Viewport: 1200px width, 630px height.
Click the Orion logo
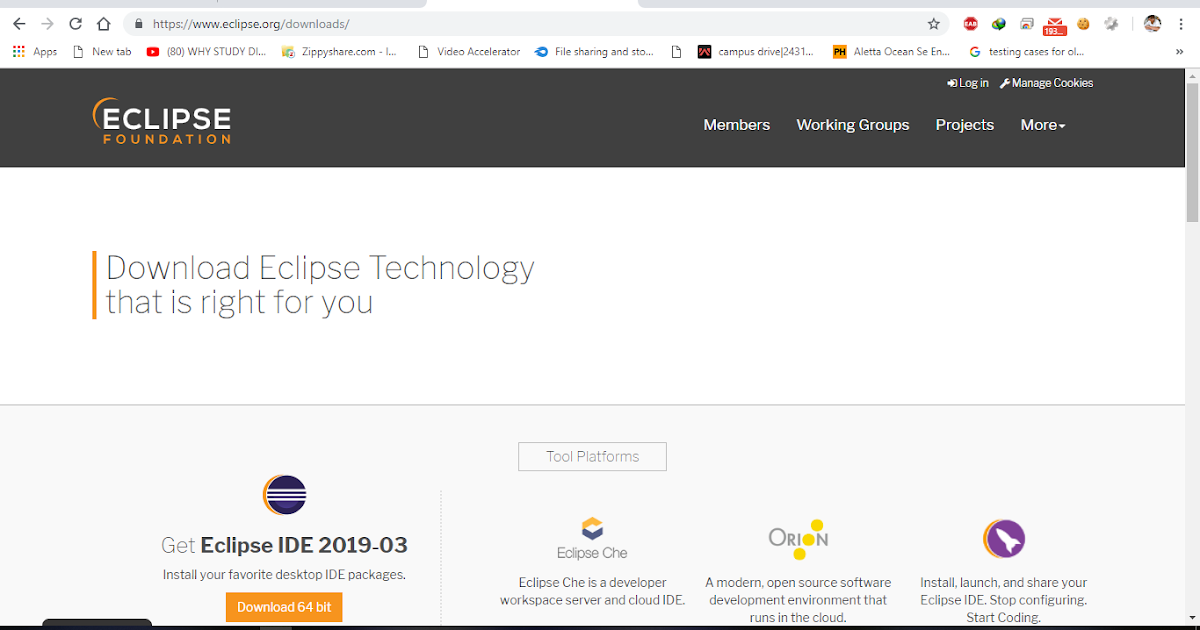797,538
